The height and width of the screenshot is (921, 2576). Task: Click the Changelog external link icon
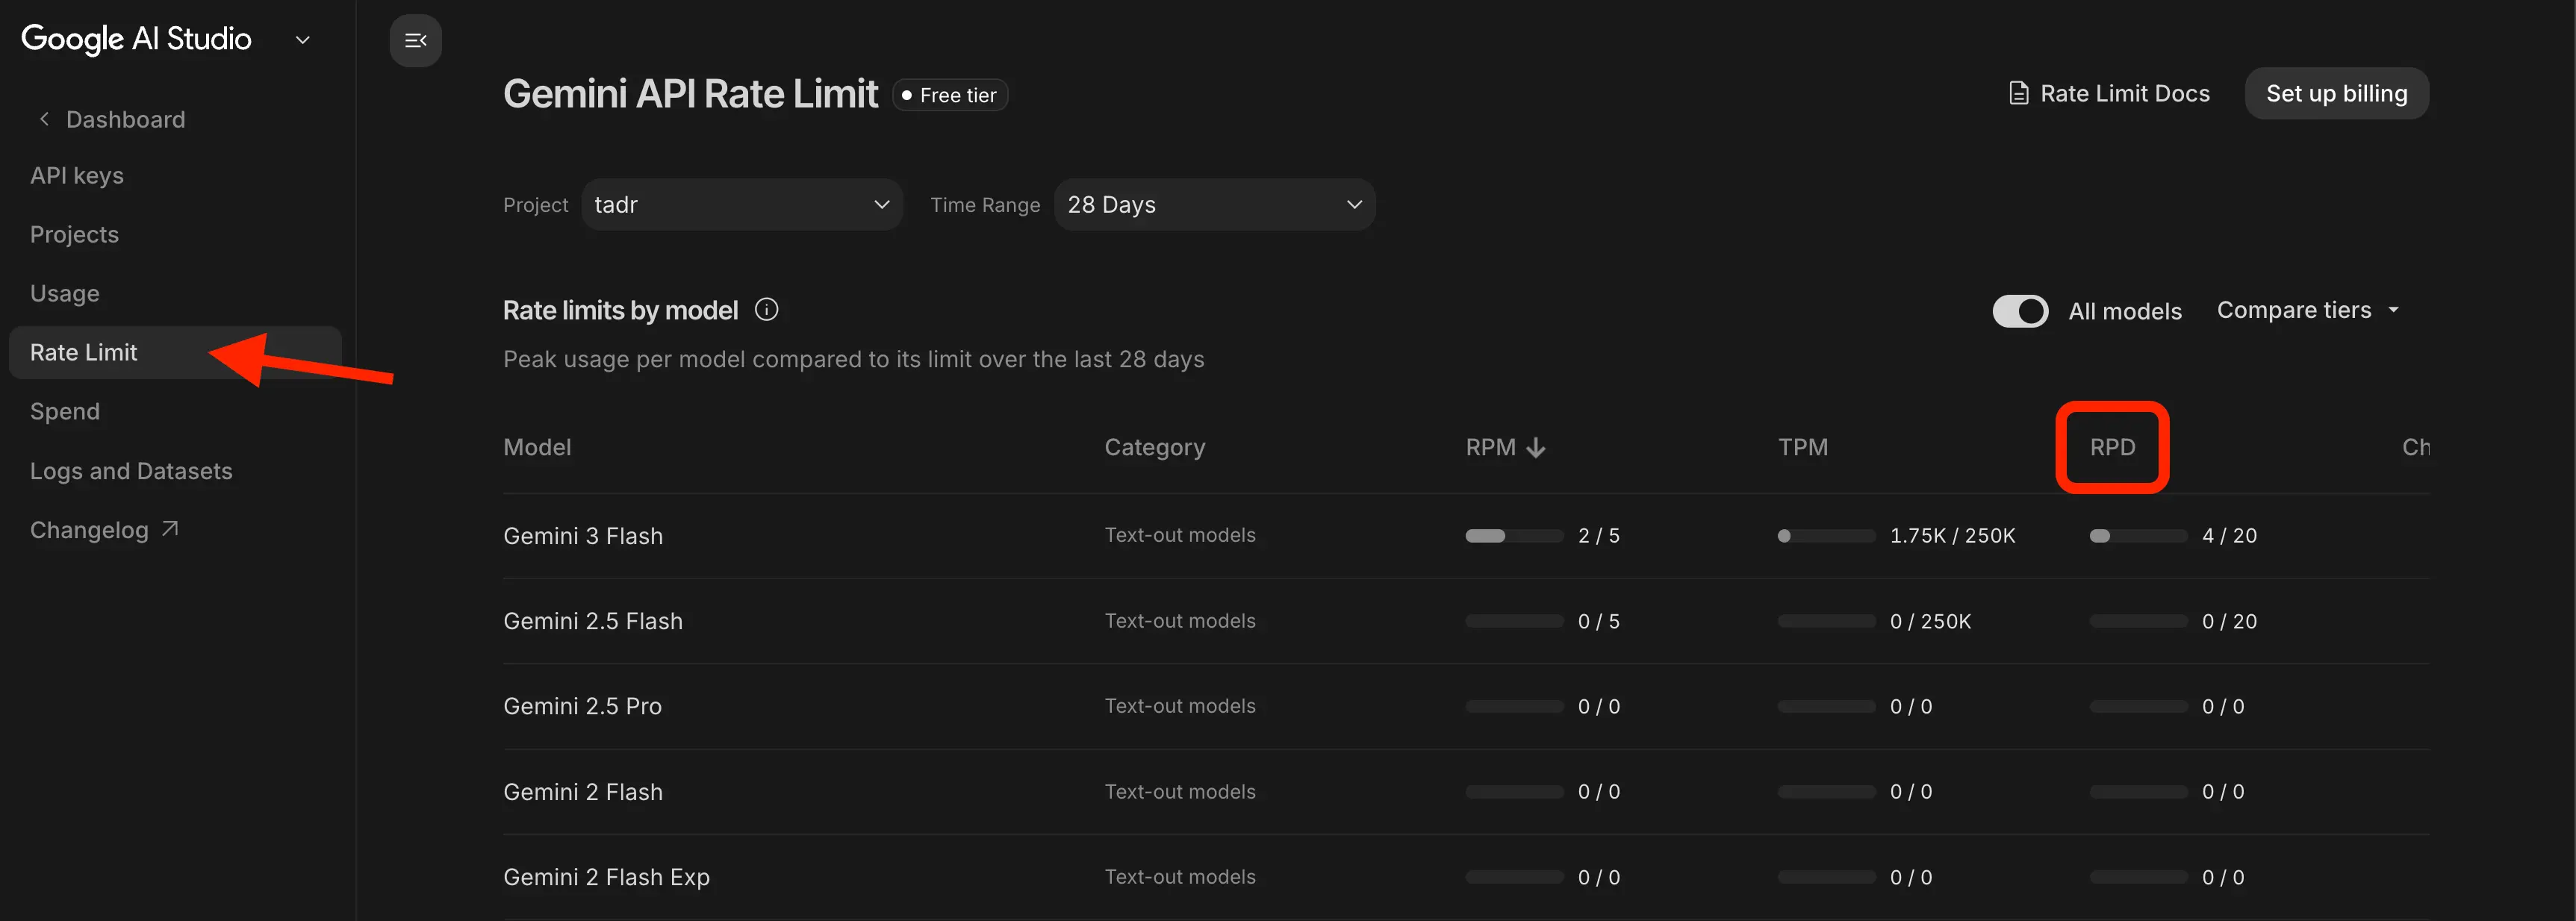[170, 529]
